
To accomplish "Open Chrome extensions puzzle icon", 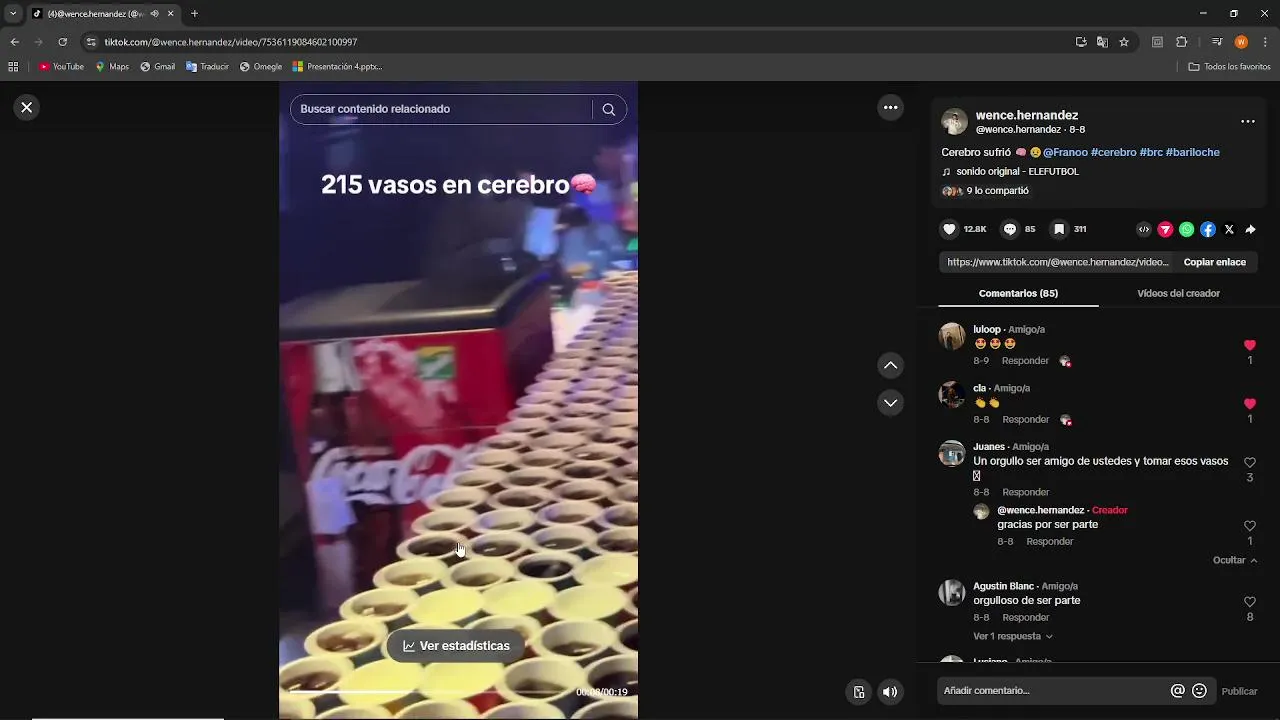I will click(1181, 42).
